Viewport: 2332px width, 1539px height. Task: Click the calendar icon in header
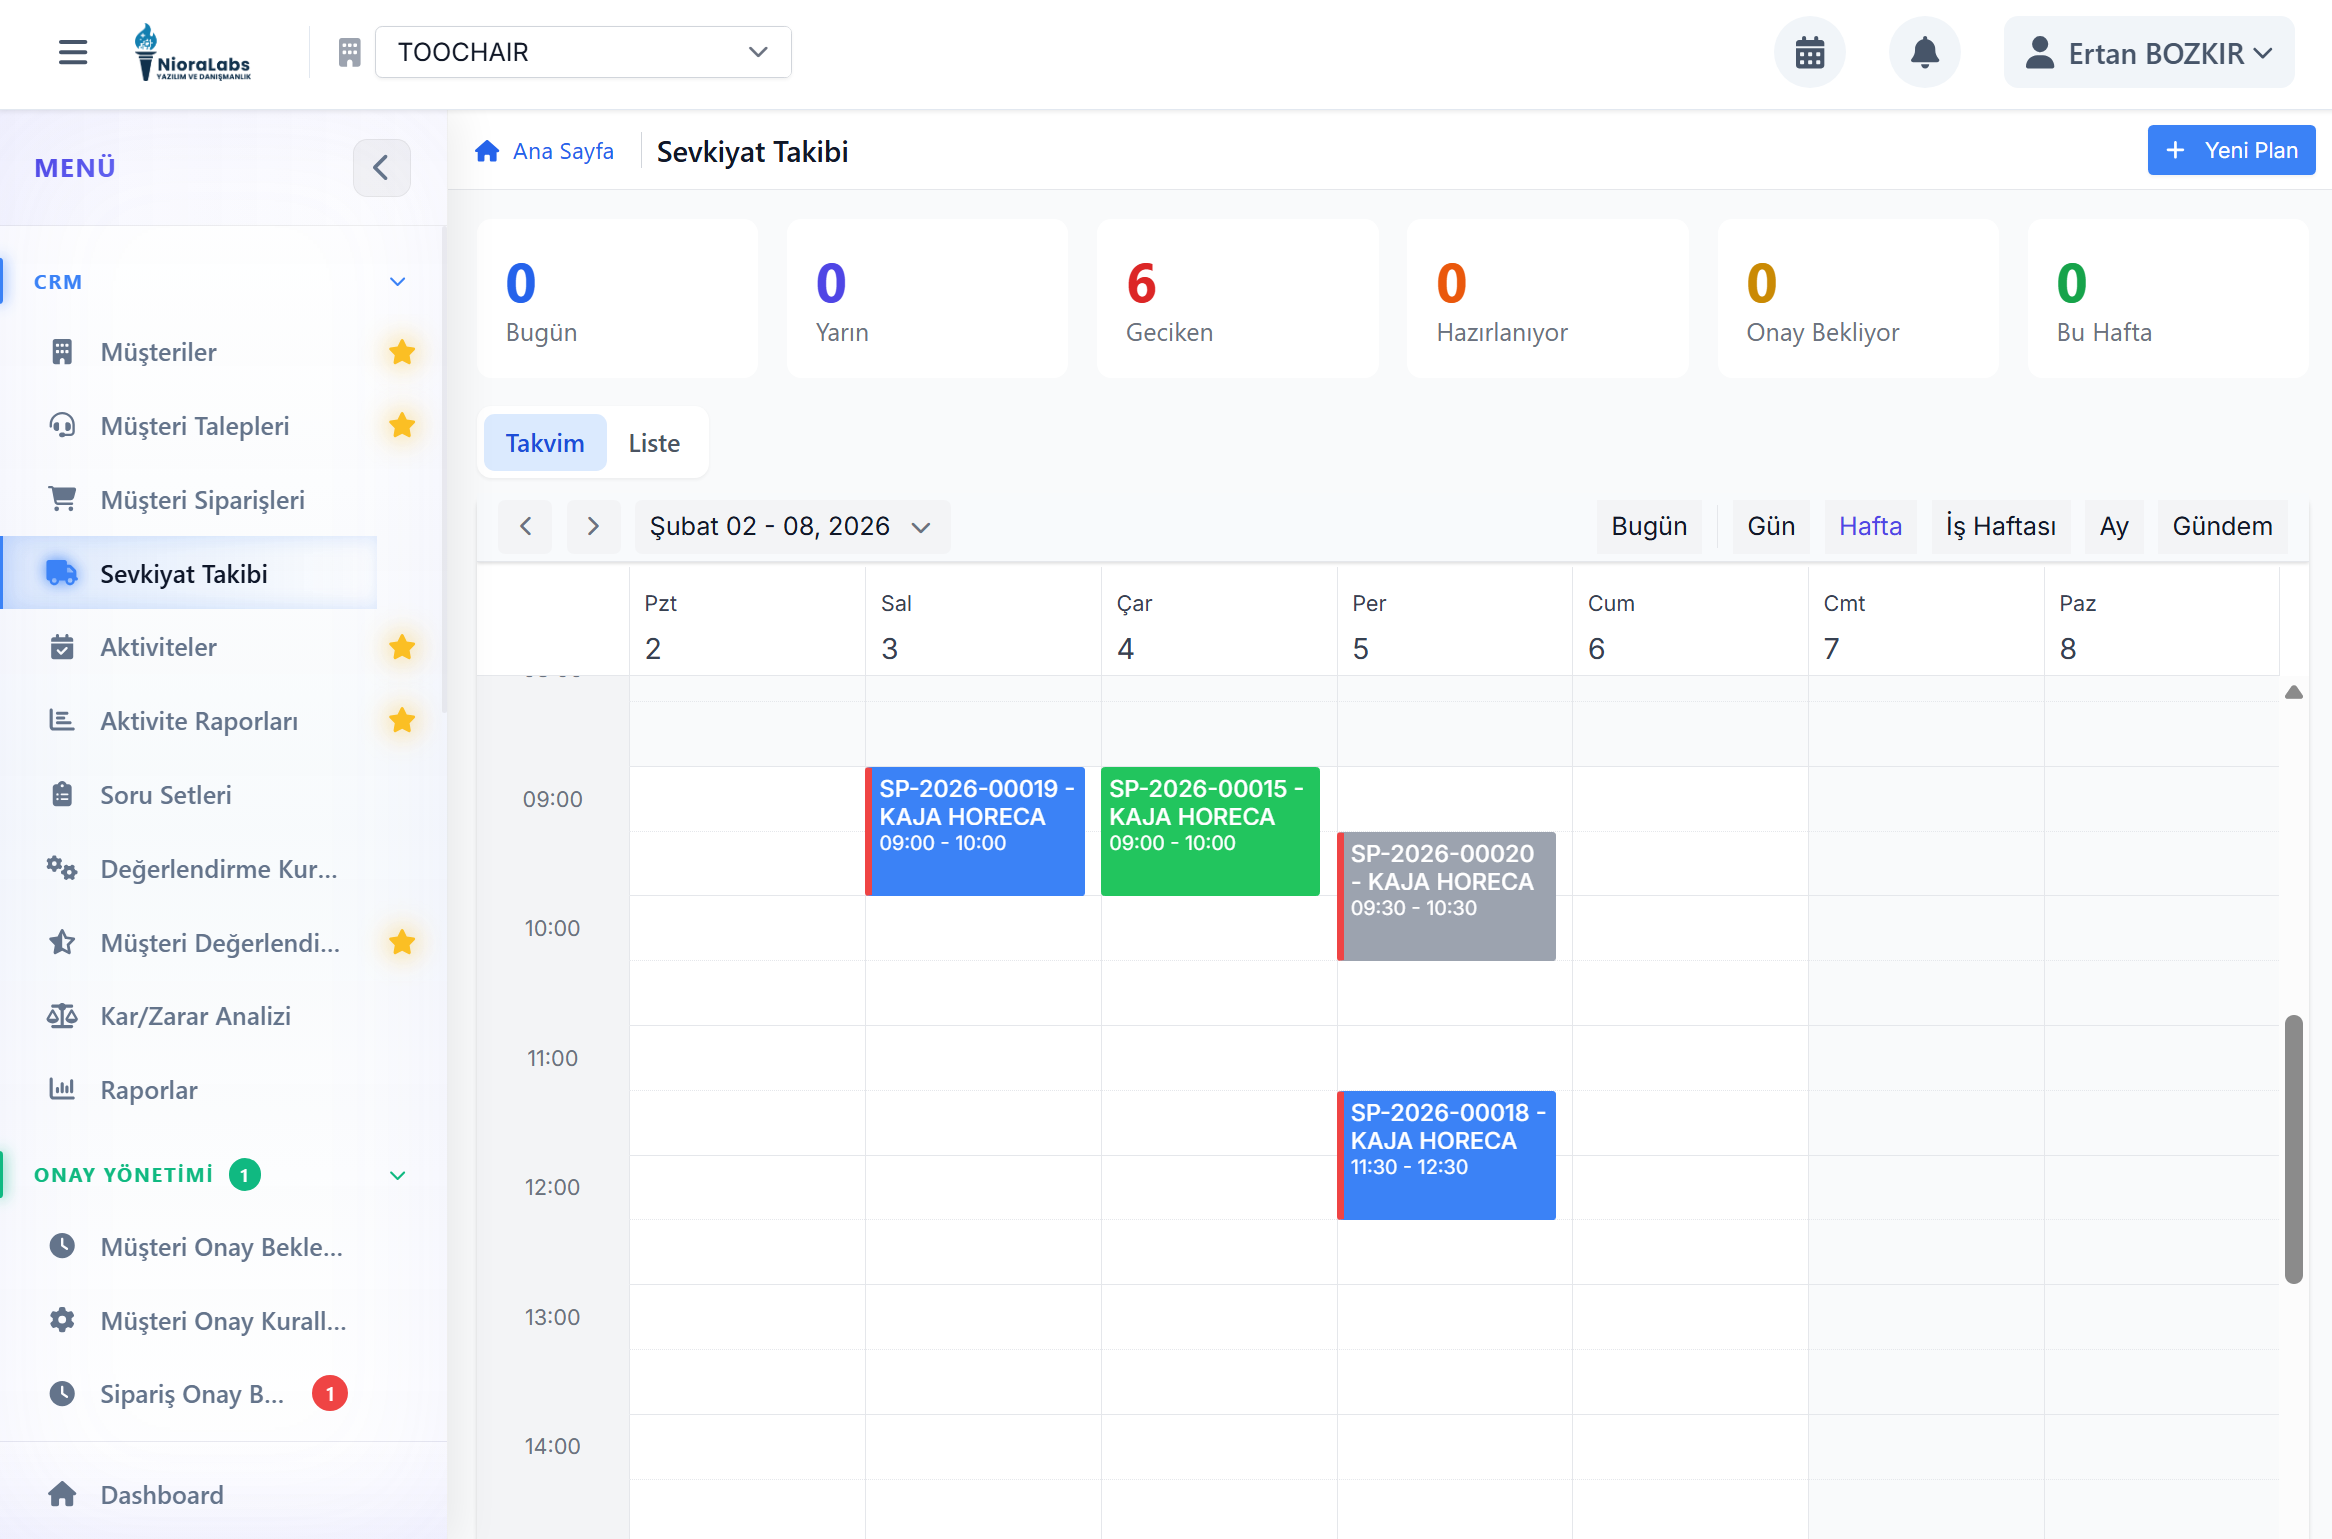pyautogui.click(x=1809, y=52)
